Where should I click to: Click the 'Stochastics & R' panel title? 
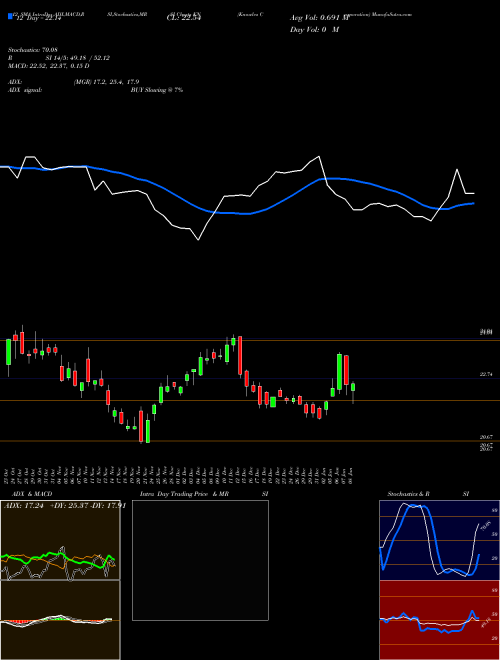[x=409, y=494]
